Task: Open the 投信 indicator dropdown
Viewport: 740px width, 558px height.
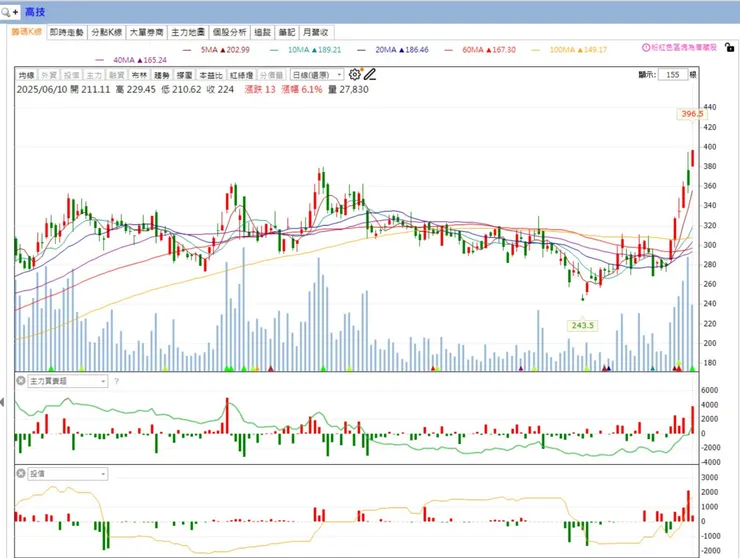Action: pos(67,473)
